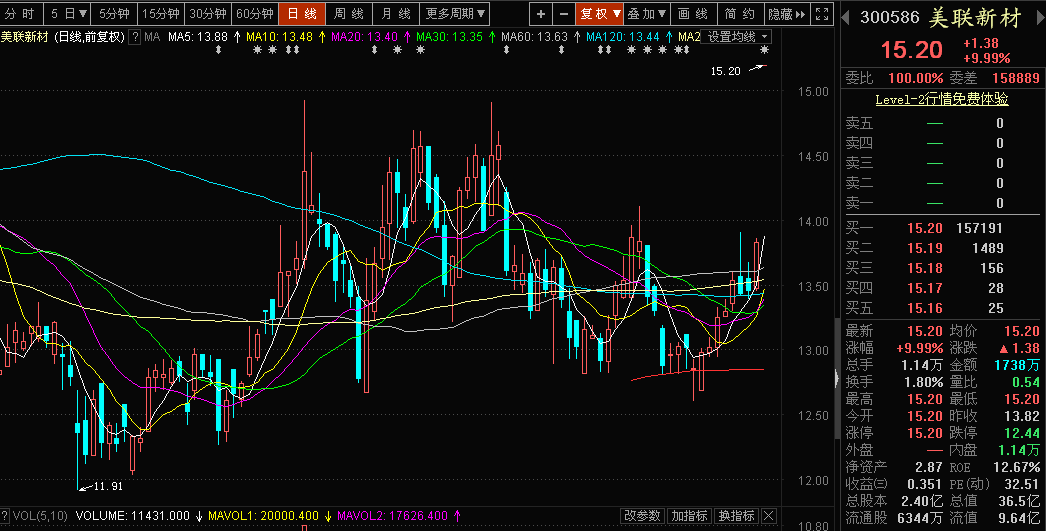Toggle the 画线 drawing mode
1046x531 pixels.
click(x=692, y=14)
